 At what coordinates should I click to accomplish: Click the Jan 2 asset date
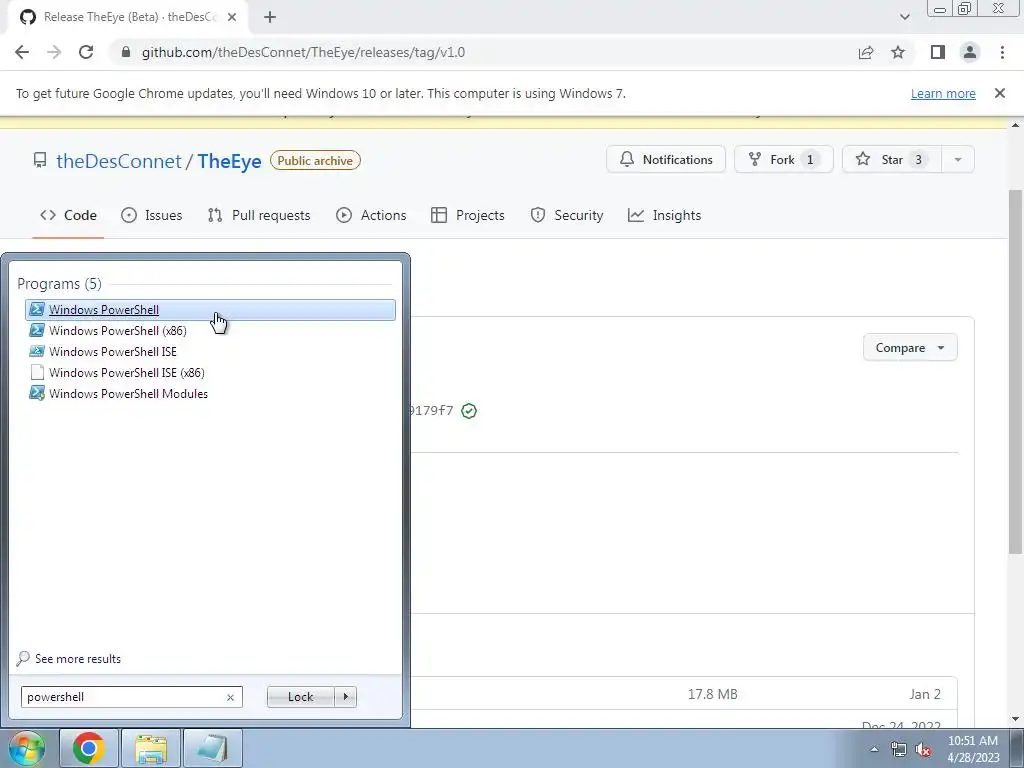point(925,694)
